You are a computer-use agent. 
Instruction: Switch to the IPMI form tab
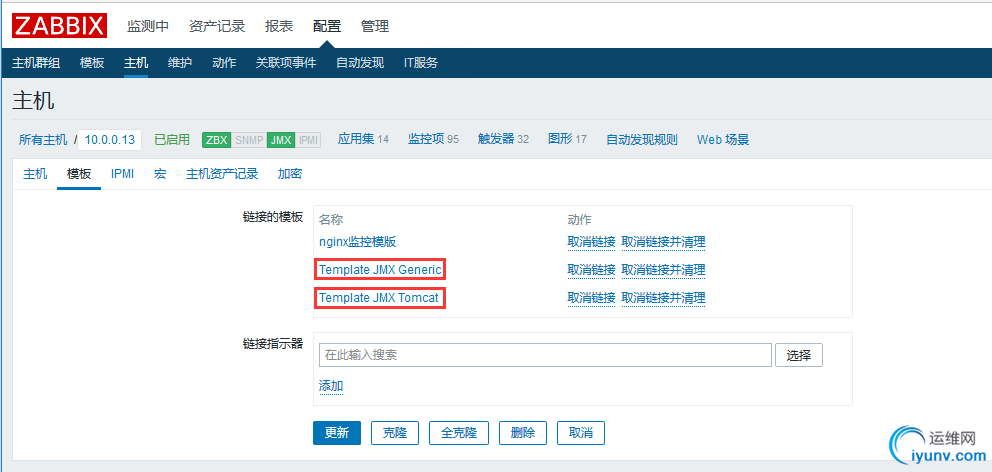(123, 174)
